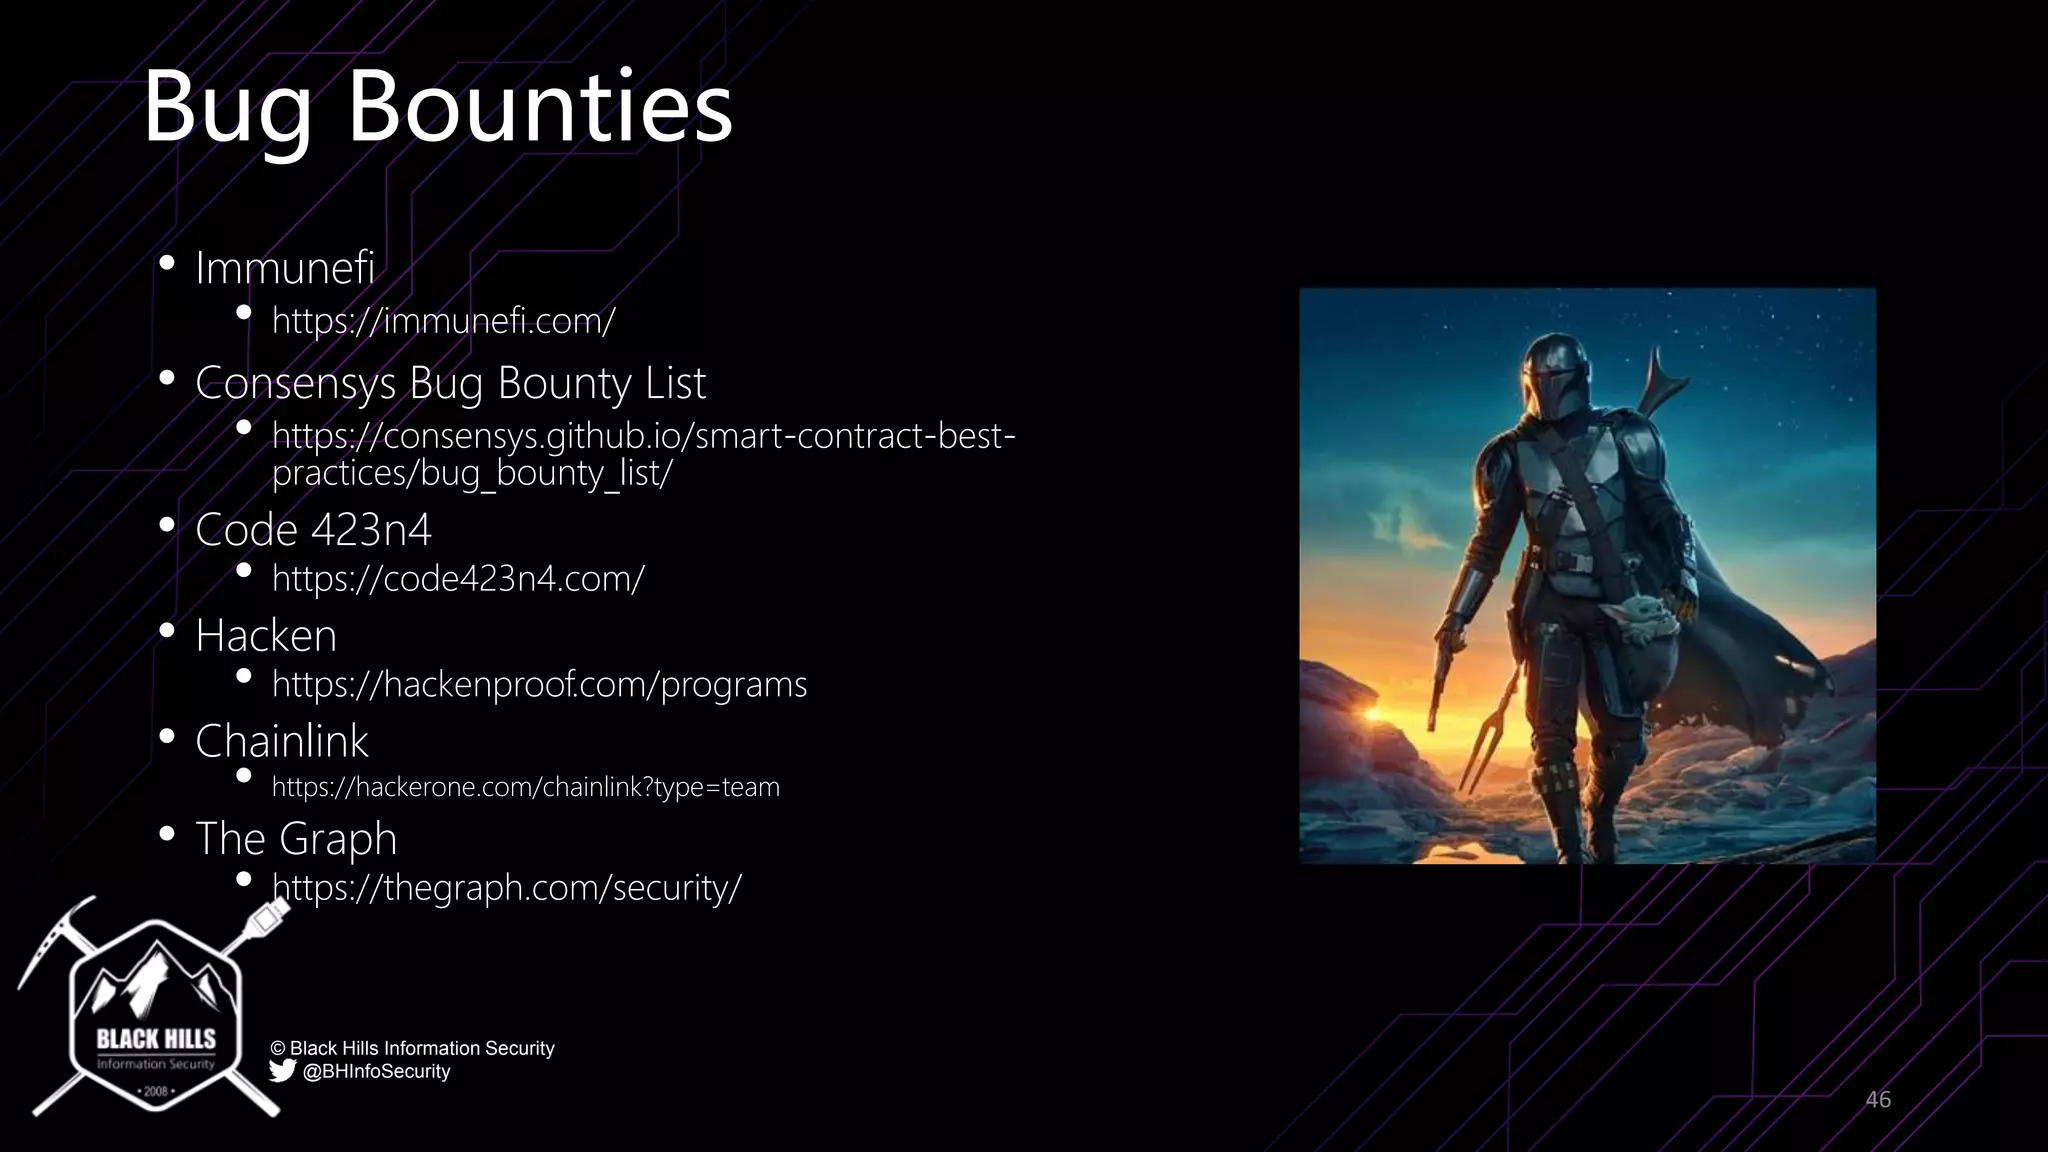This screenshot has height=1152, width=2048.
Task: Click the slide number 46
Action: coord(1878,1100)
